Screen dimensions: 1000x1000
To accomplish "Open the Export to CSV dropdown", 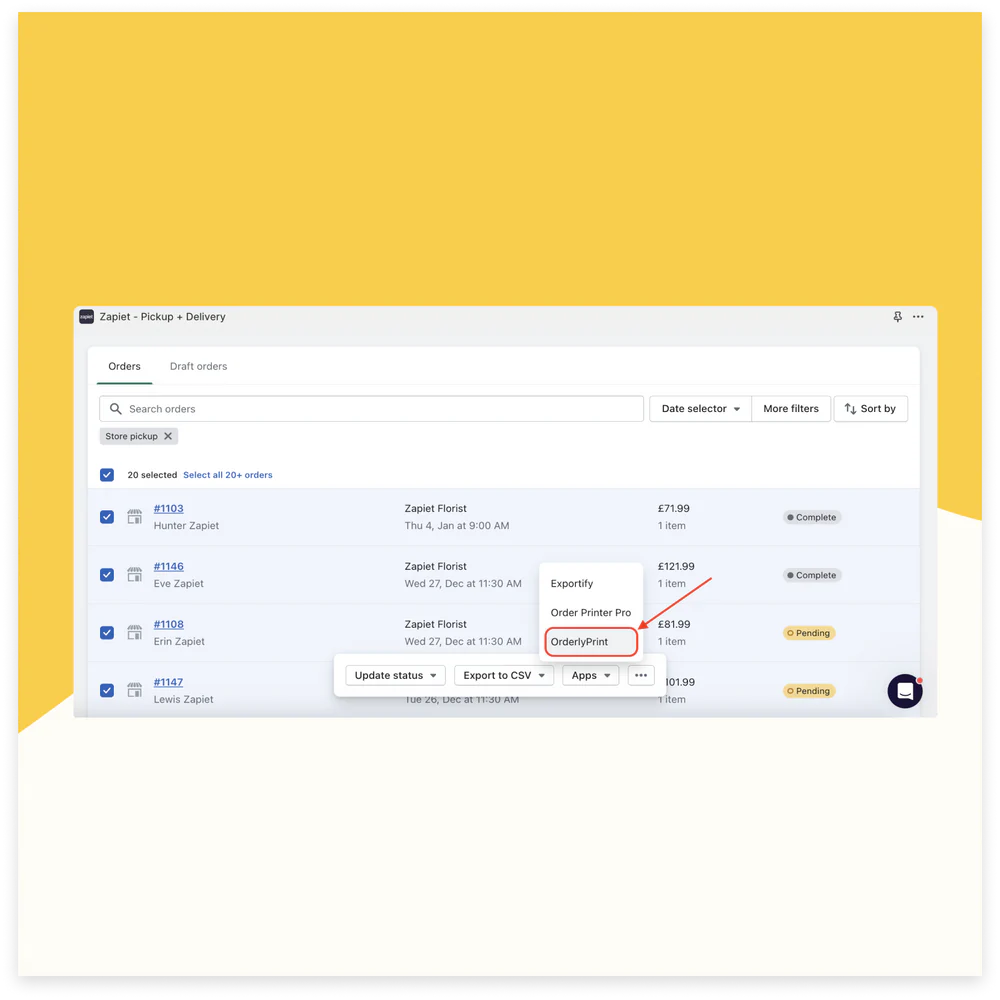I will [503, 675].
